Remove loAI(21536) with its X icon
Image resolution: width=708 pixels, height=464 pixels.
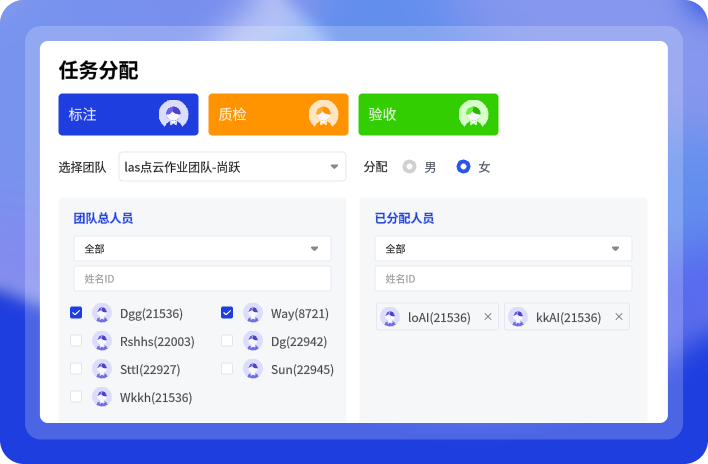pyautogui.click(x=488, y=317)
